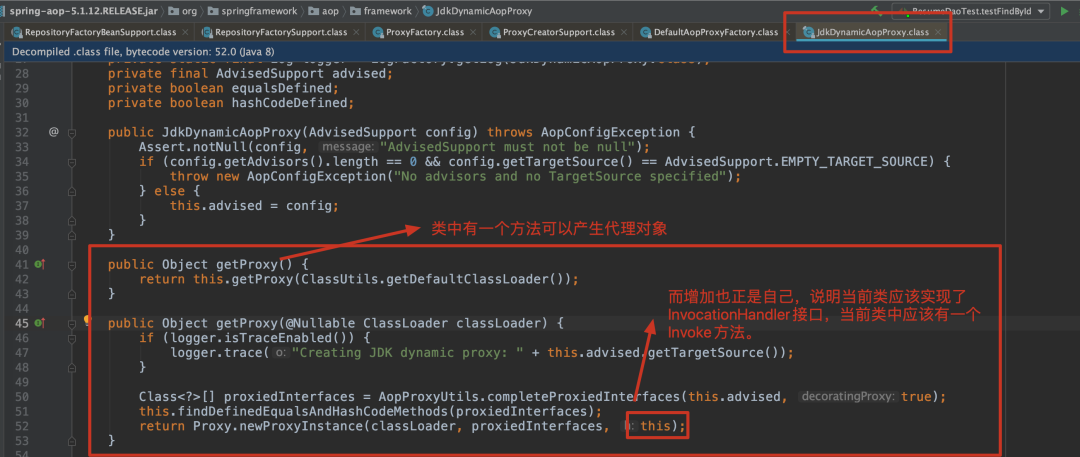1080x457 pixels.
Task: Click the fold end marker on line 43
Action: coord(72,294)
